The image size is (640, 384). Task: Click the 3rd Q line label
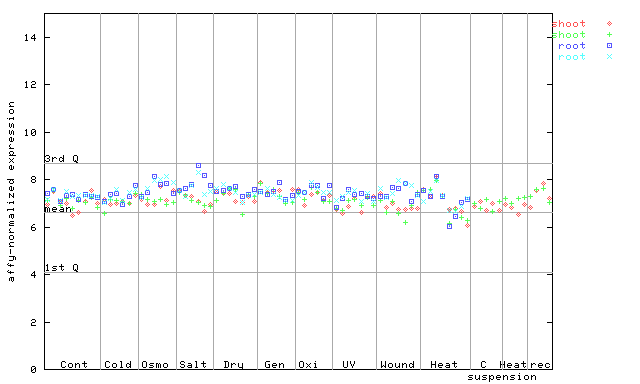click(x=61, y=158)
